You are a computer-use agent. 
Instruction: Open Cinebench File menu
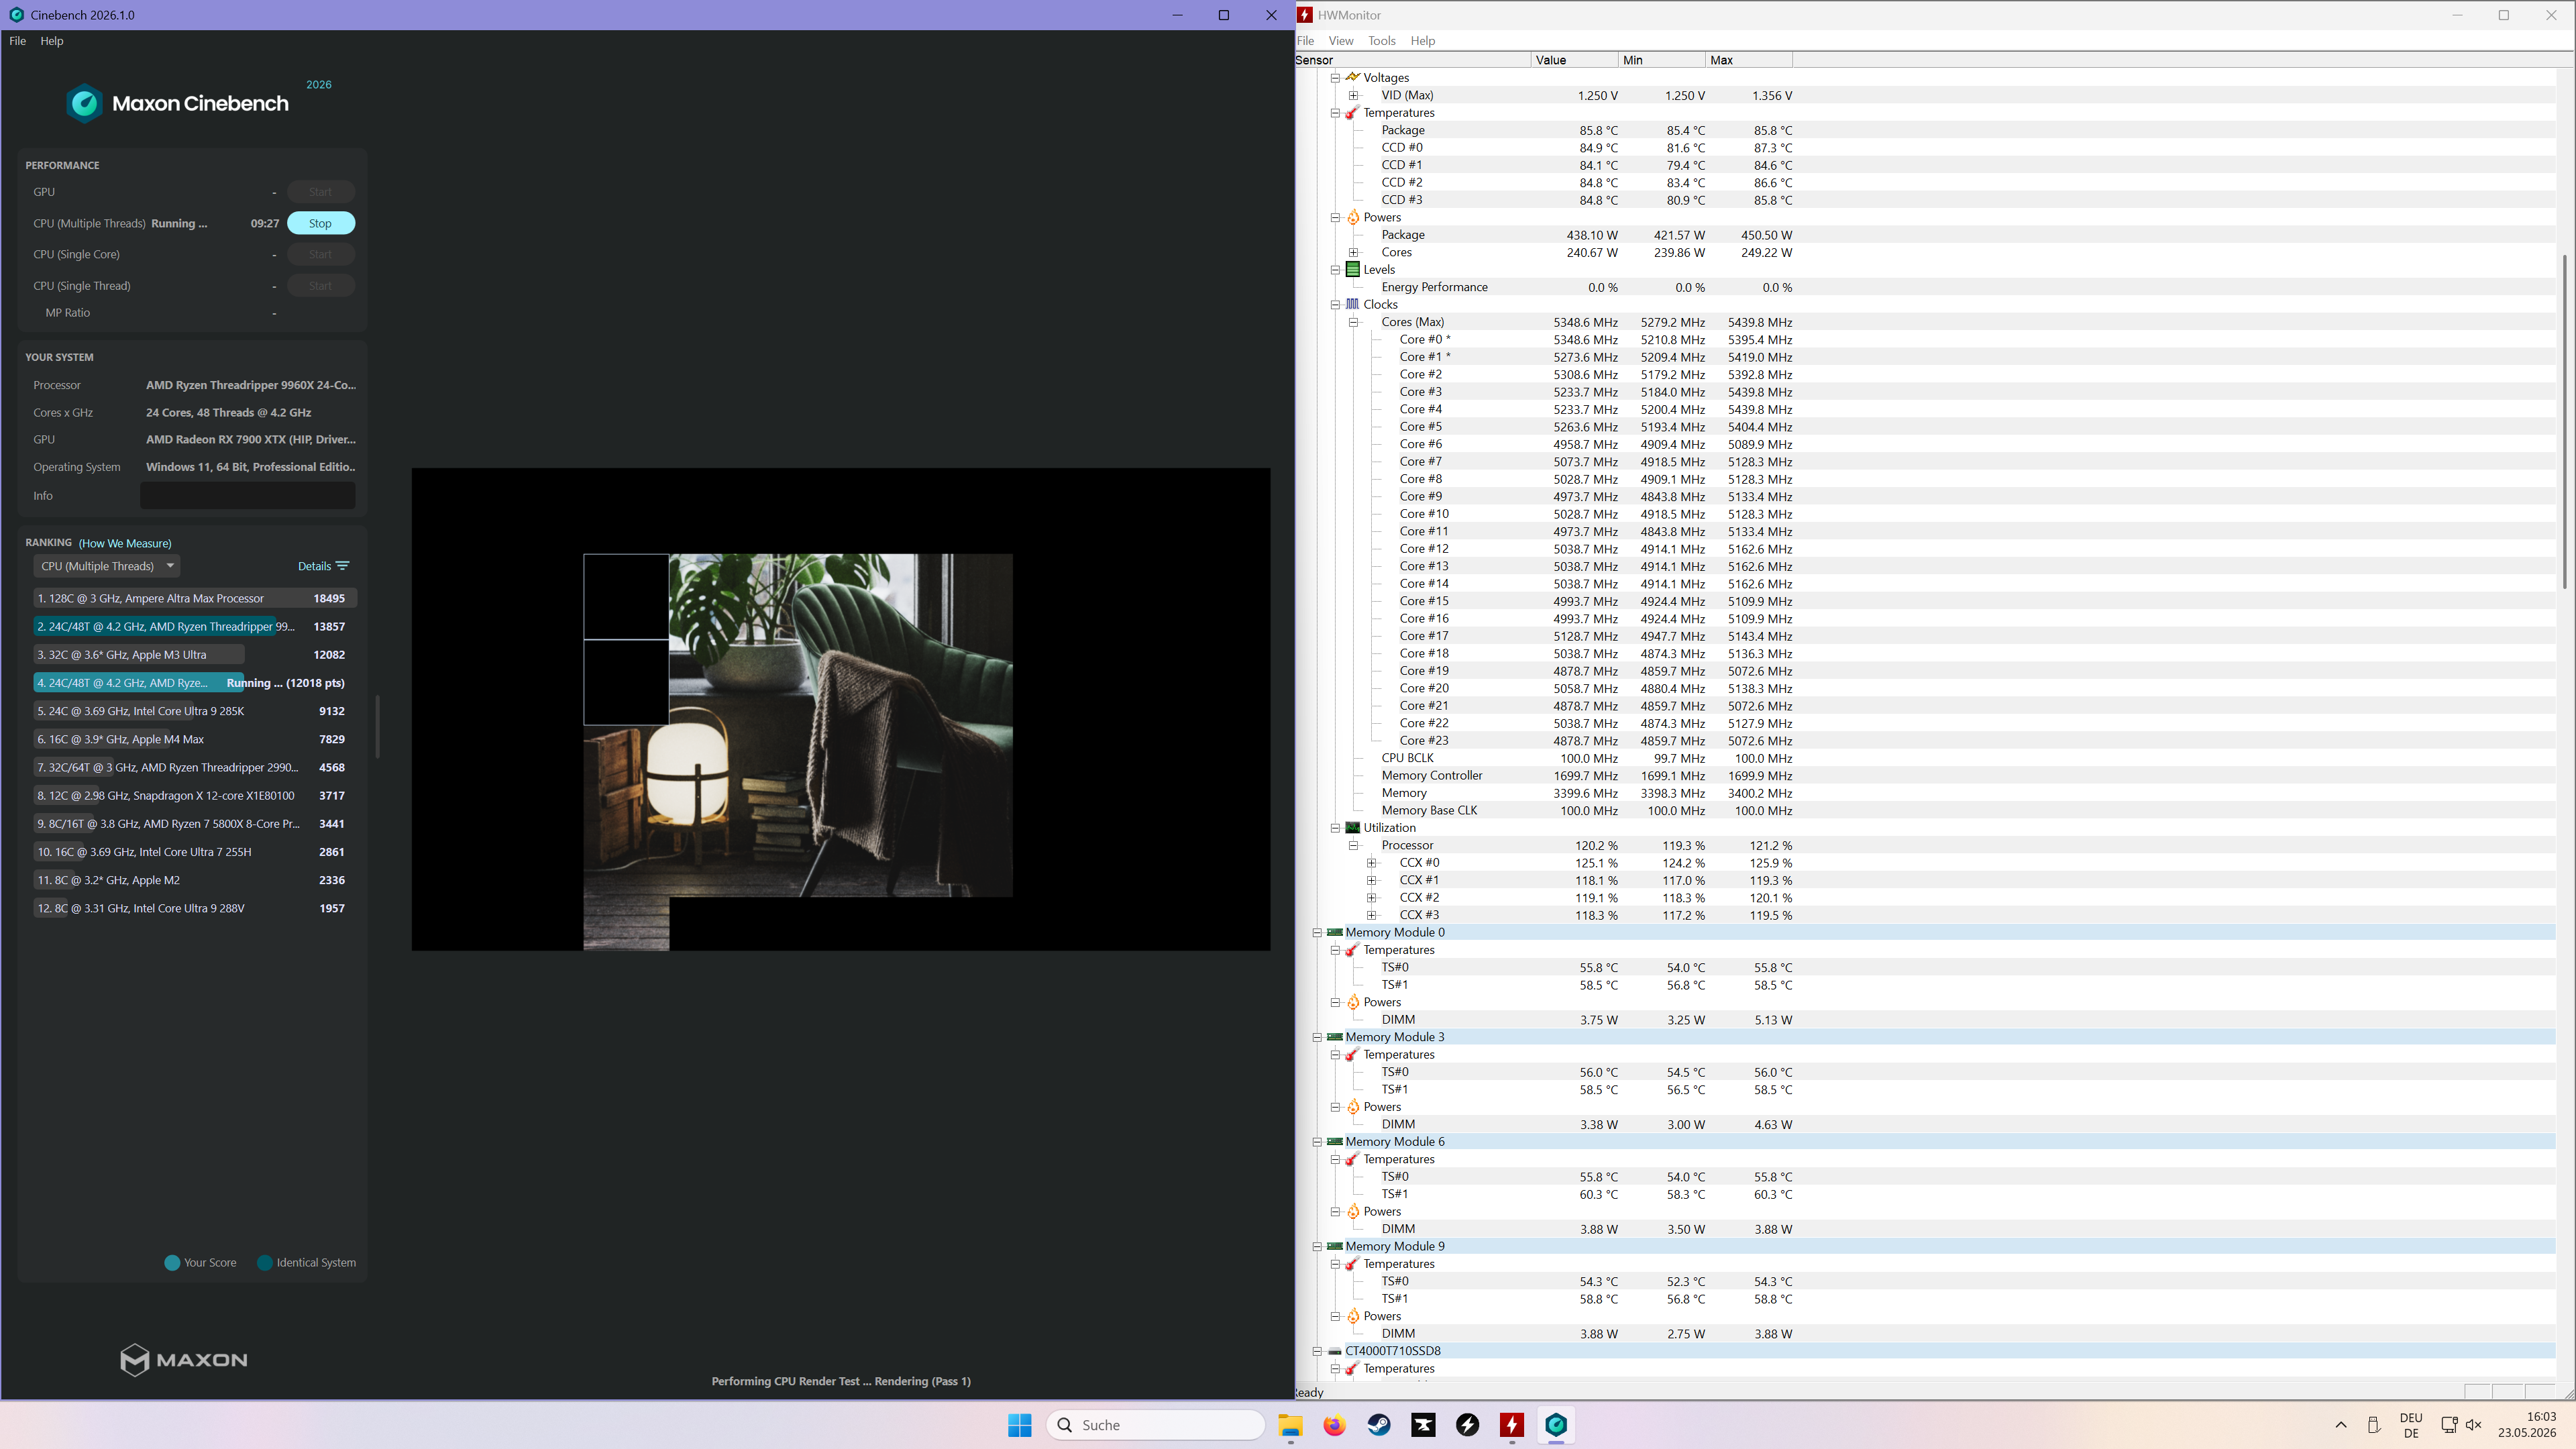point(17,41)
